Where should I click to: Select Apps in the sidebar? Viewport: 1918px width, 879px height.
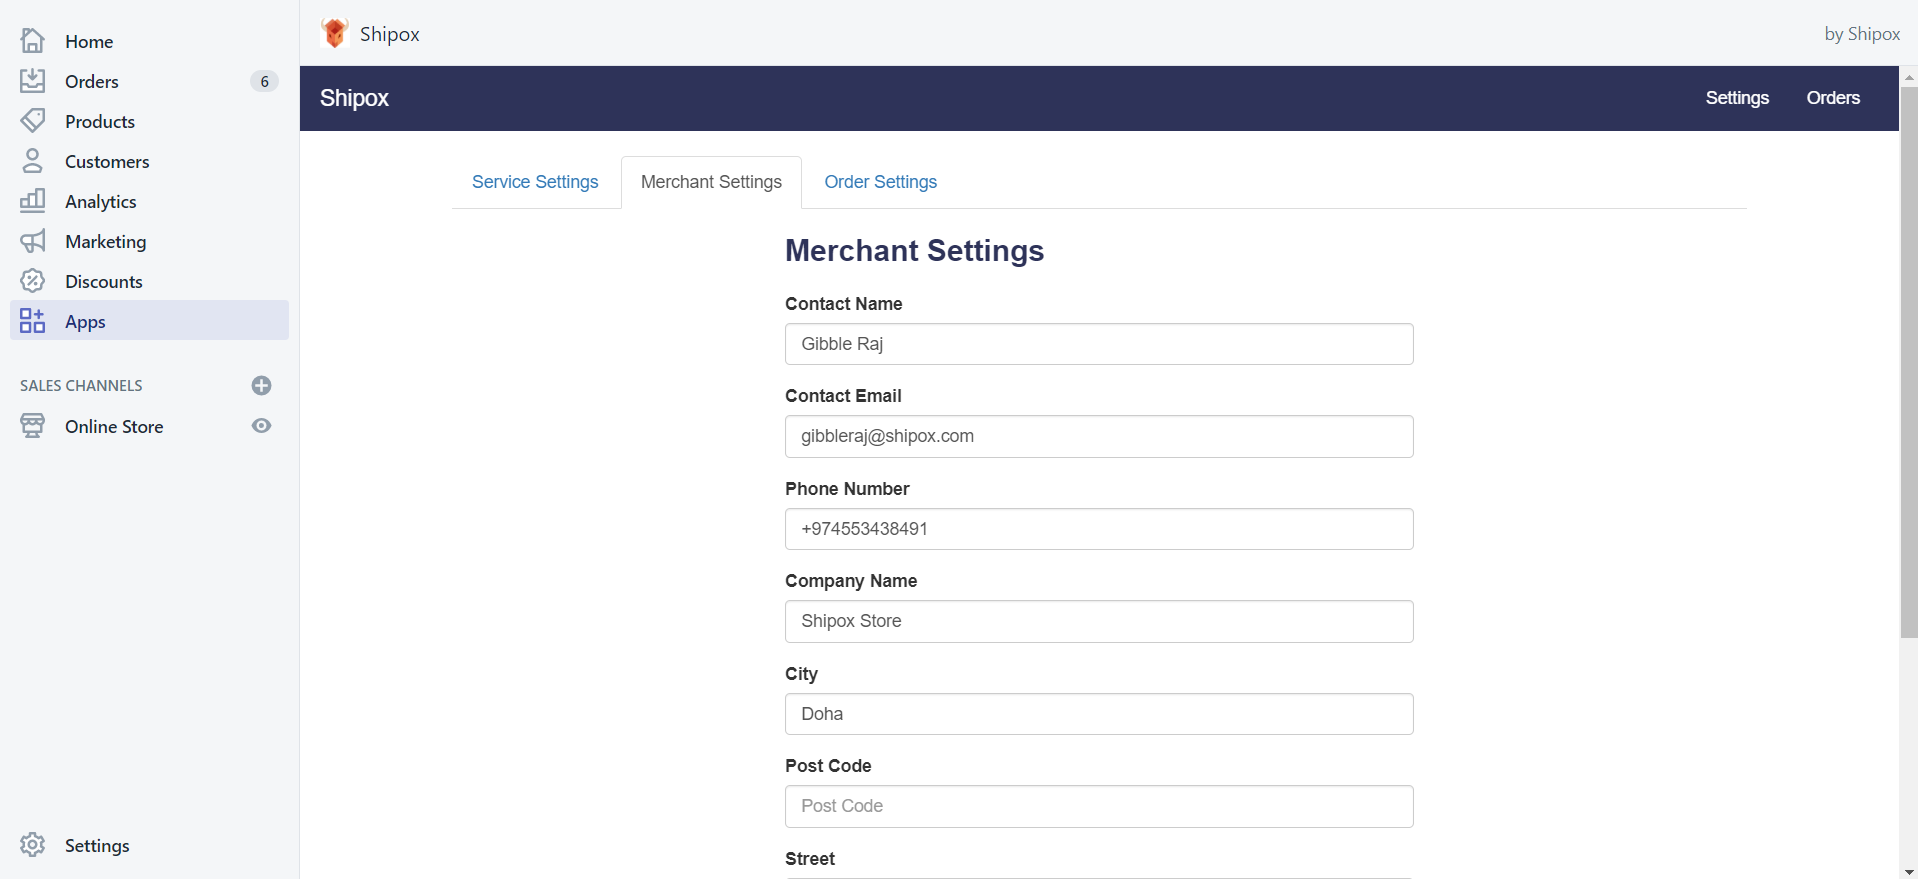pos(149,321)
